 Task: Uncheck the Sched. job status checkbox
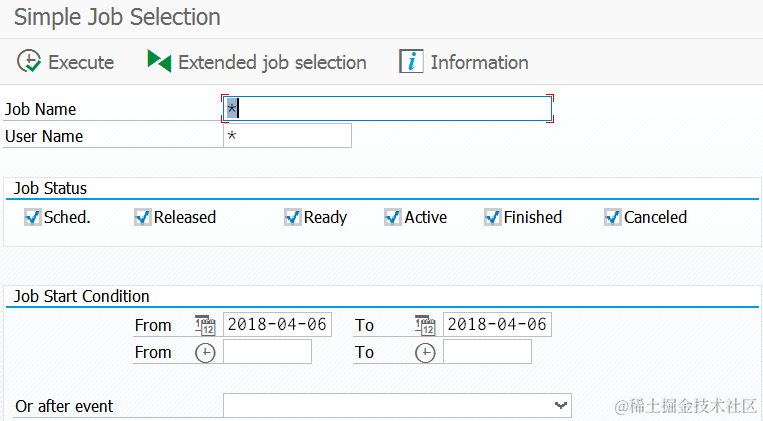point(32,217)
